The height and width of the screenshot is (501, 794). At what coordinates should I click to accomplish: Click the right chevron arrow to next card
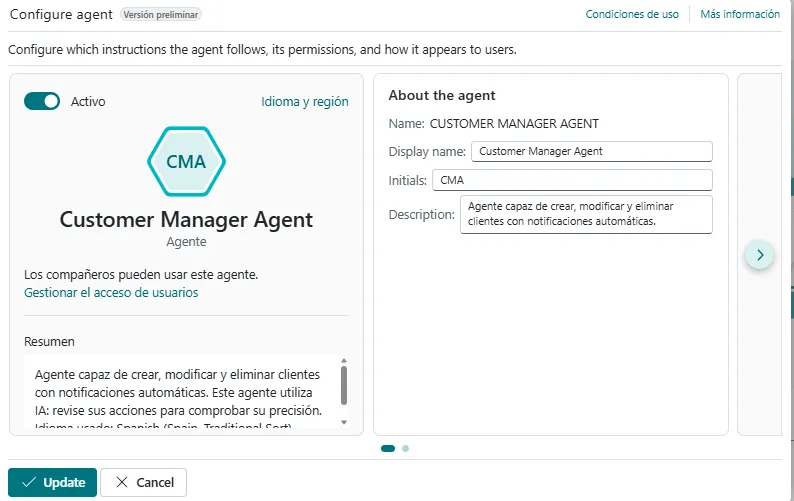click(760, 255)
